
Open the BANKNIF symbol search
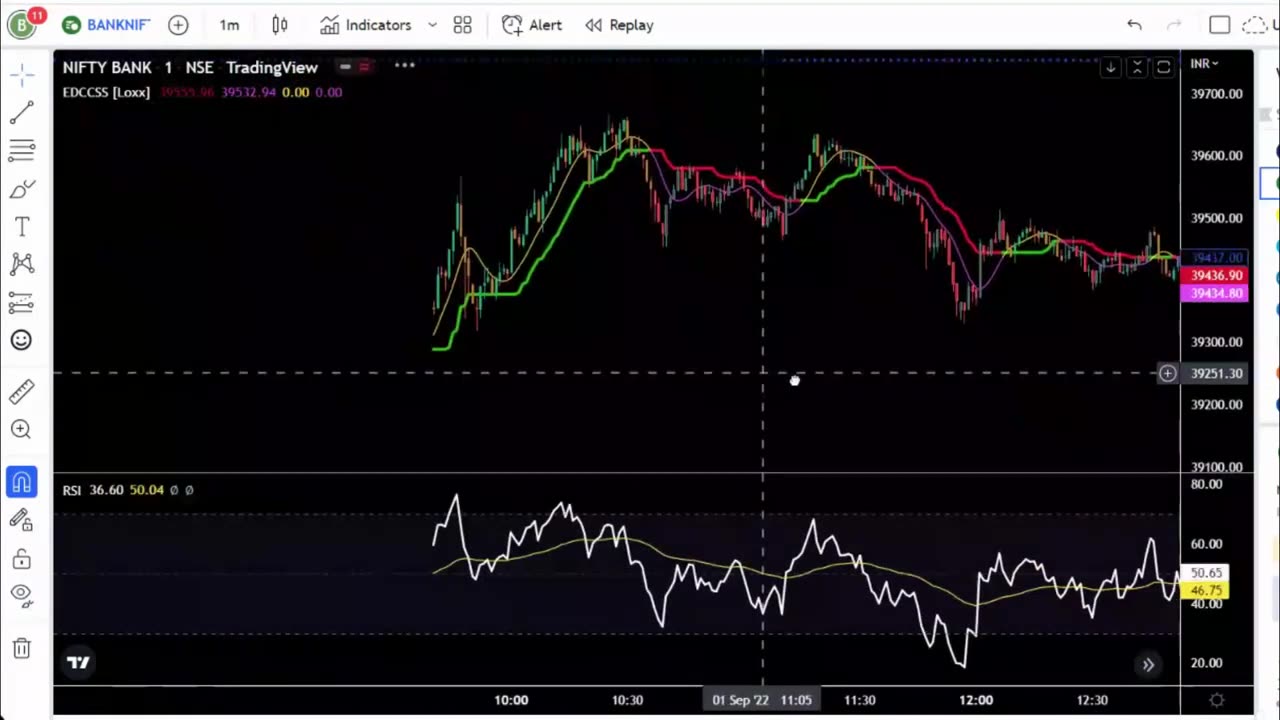click(106, 25)
